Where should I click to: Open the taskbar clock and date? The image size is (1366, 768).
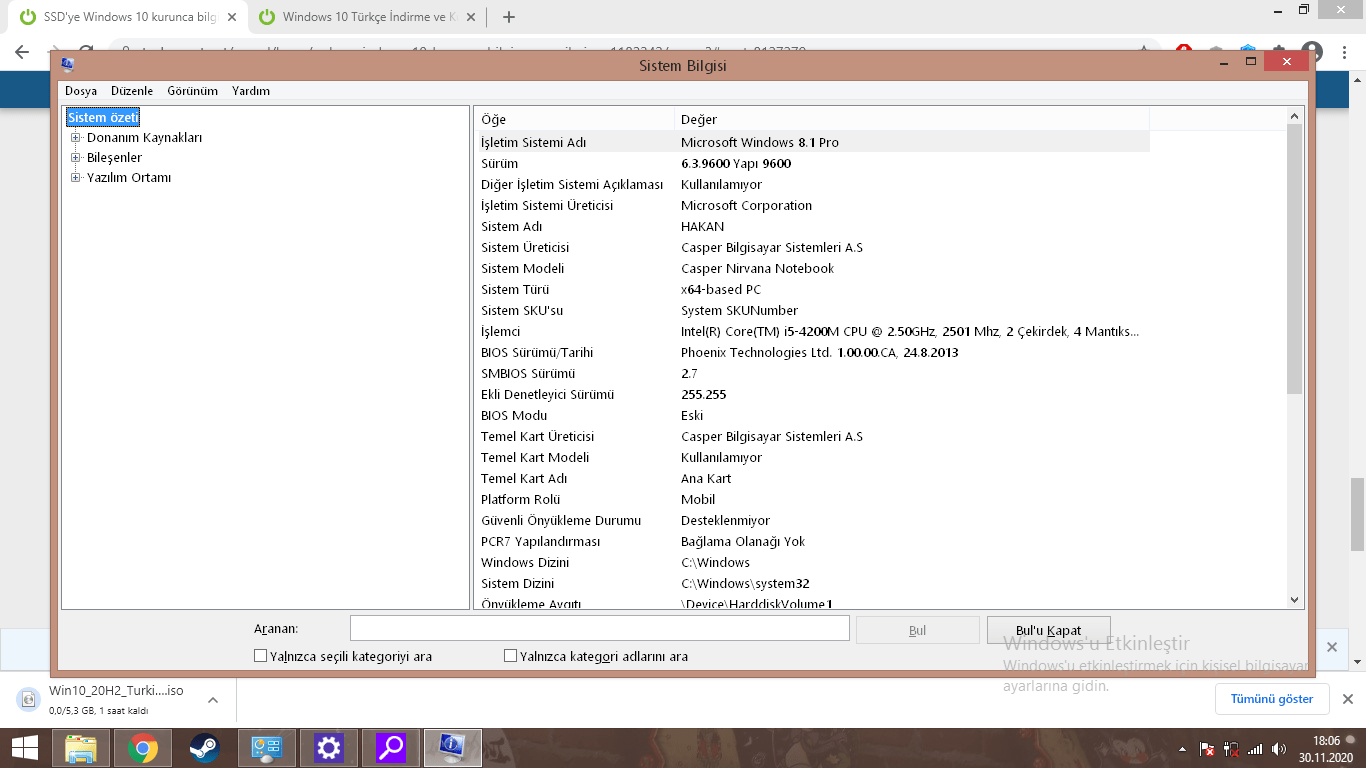tap(1326, 748)
